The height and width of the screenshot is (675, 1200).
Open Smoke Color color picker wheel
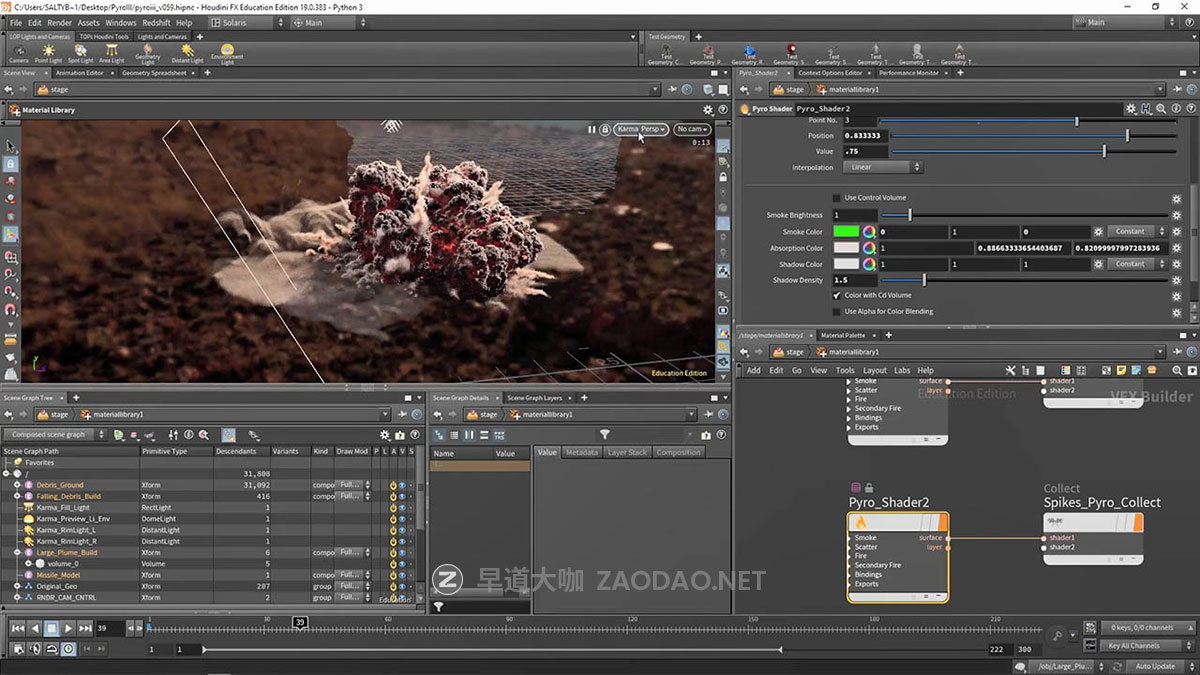point(870,232)
